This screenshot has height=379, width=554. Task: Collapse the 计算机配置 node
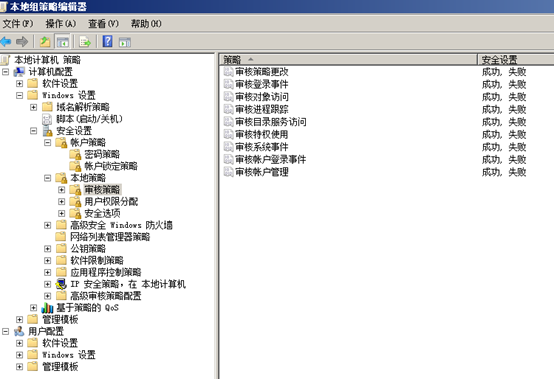point(5,72)
